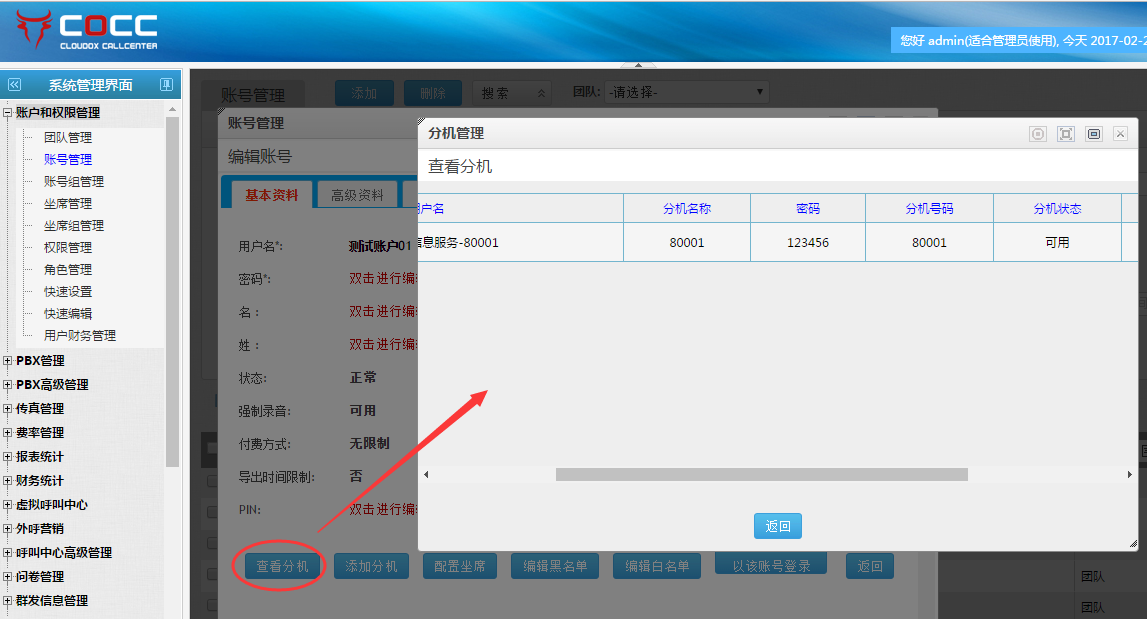The width and height of the screenshot is (1147, 619).
Task: Click the right arrow of horizontal scrollbar
Action: click(x=1130, y=475)
